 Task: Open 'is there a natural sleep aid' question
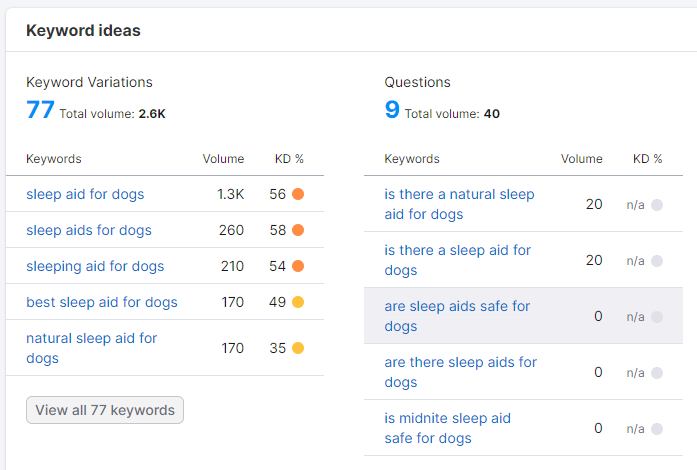tap(459, 204)
